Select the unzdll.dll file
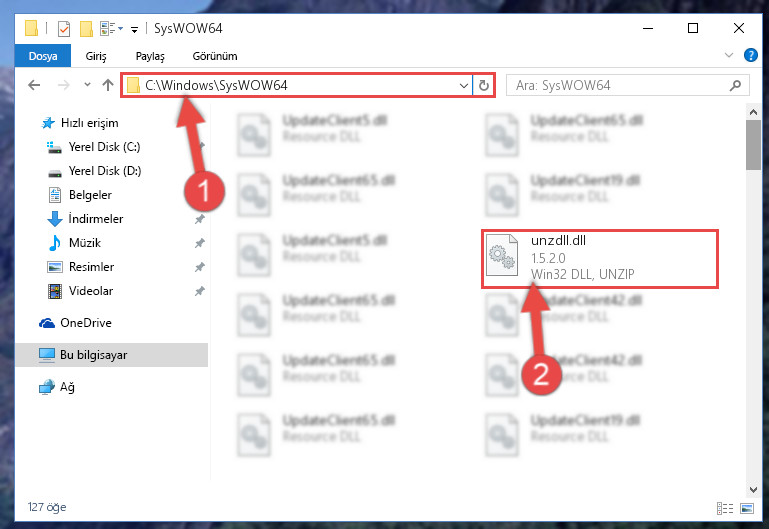This screenshot has width=769, height=529. 600,258
